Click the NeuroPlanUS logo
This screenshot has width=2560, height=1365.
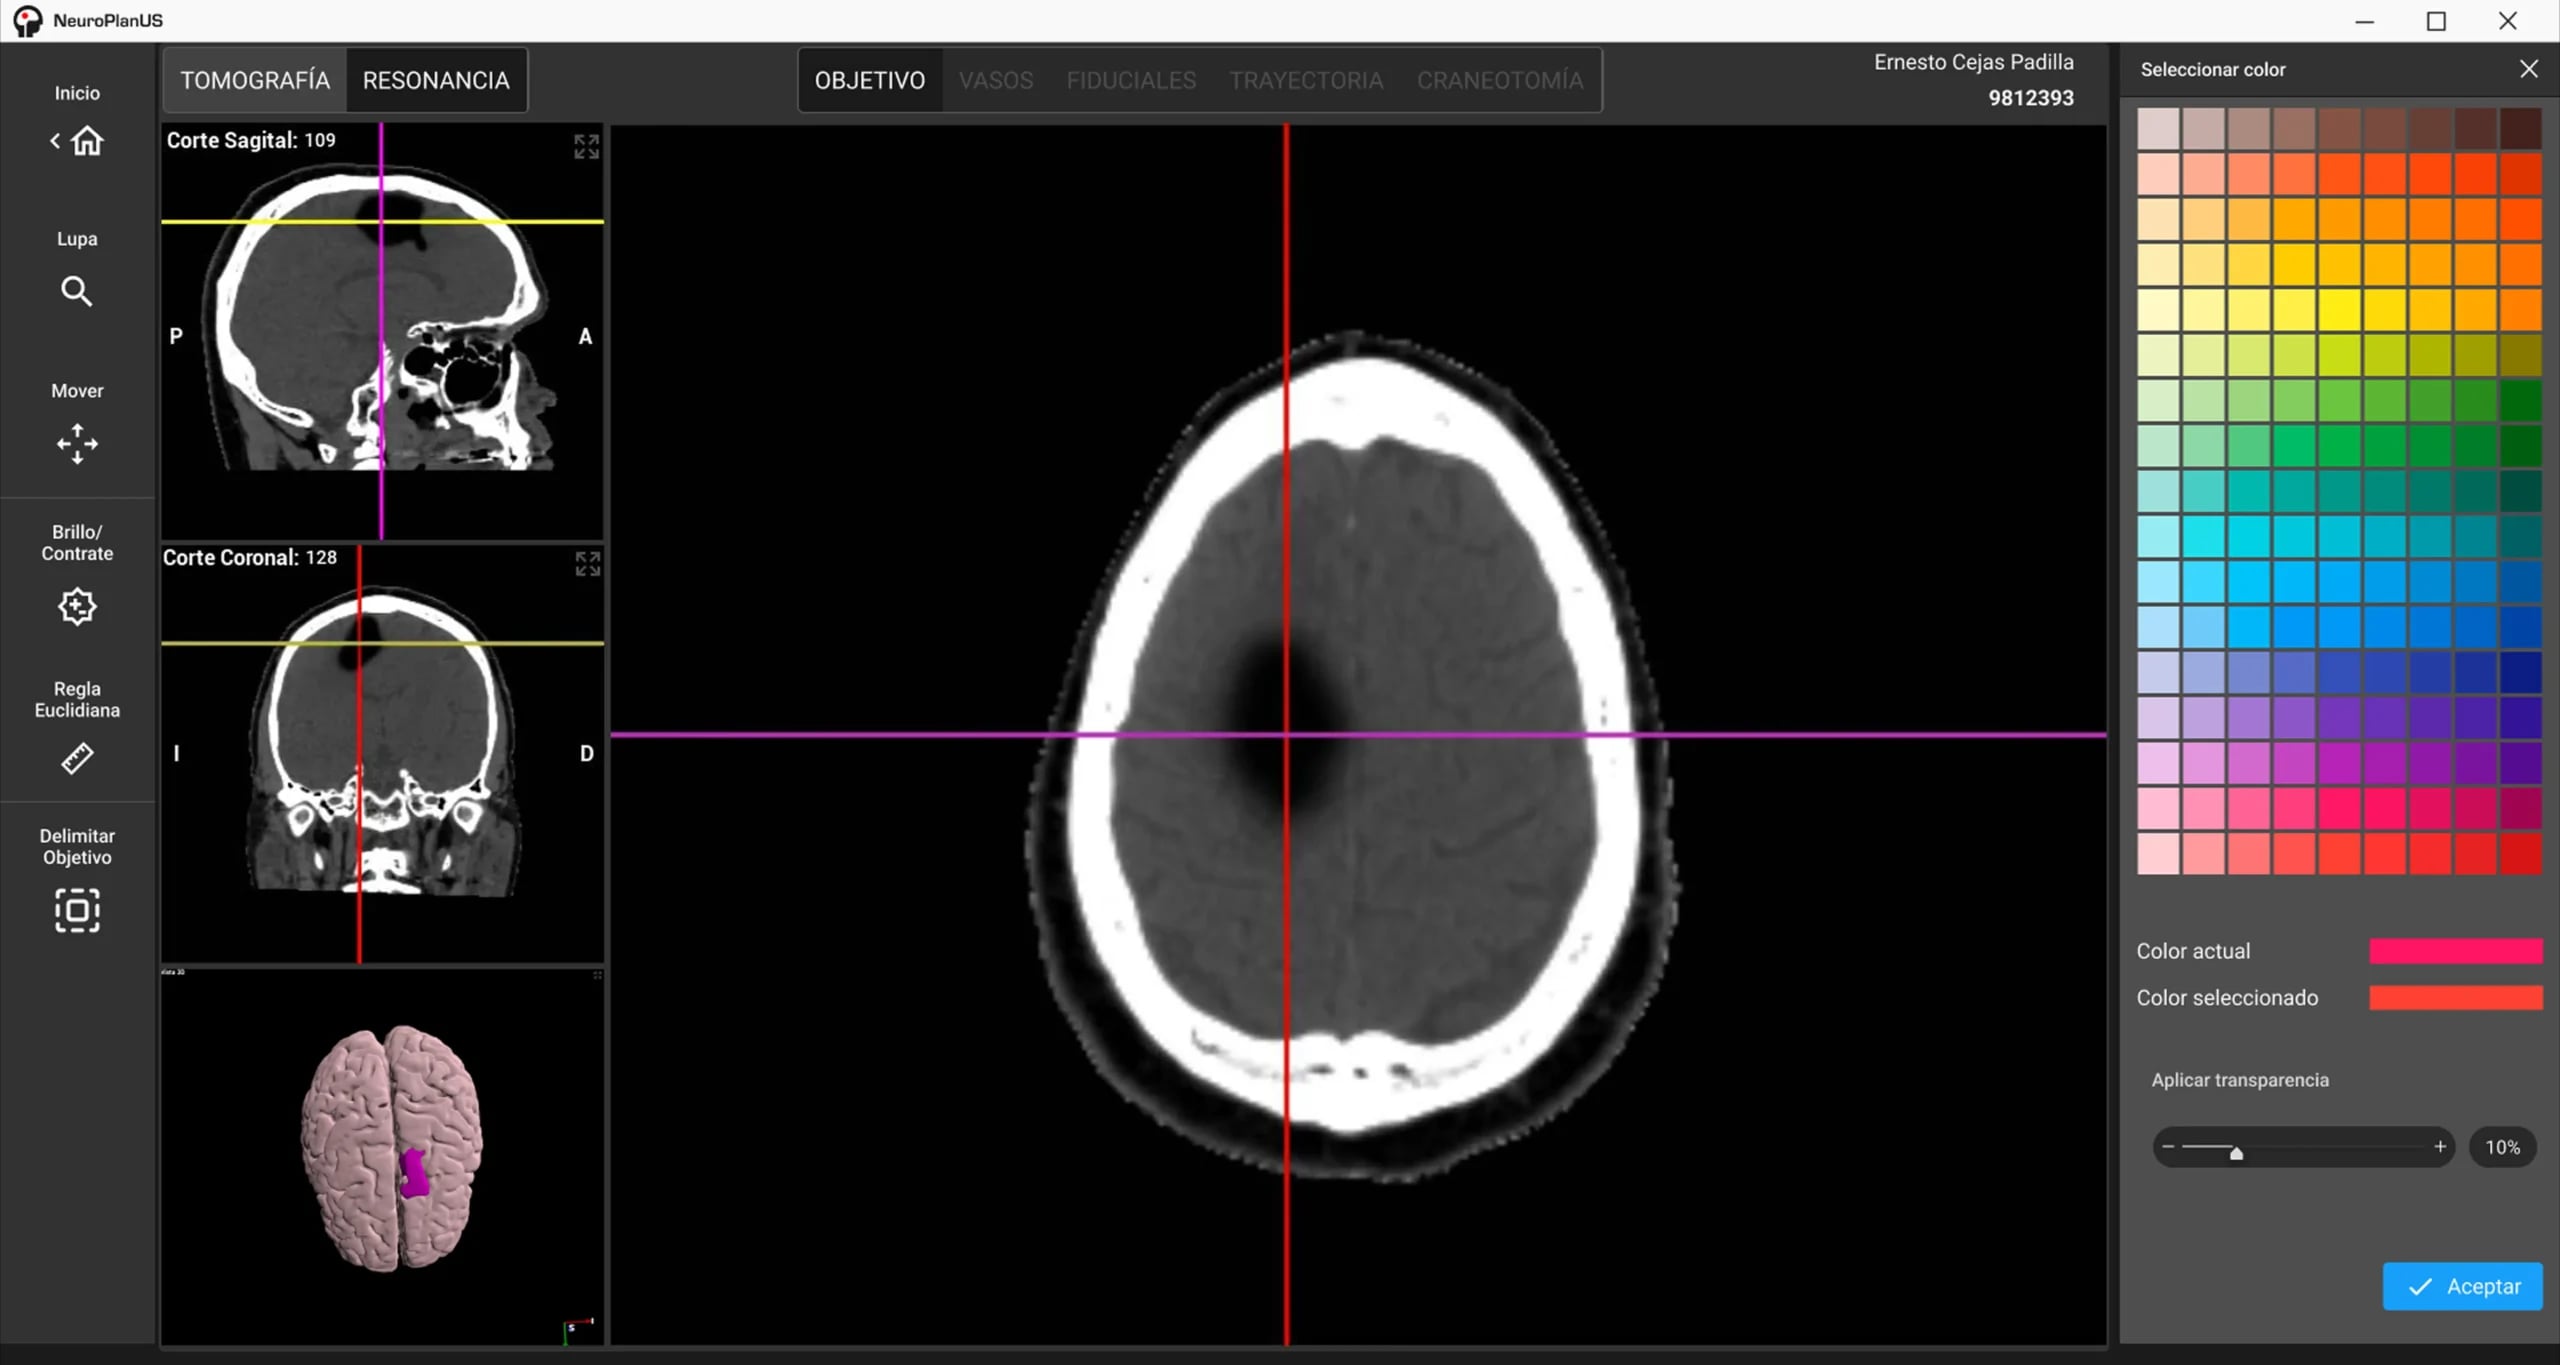27,20
